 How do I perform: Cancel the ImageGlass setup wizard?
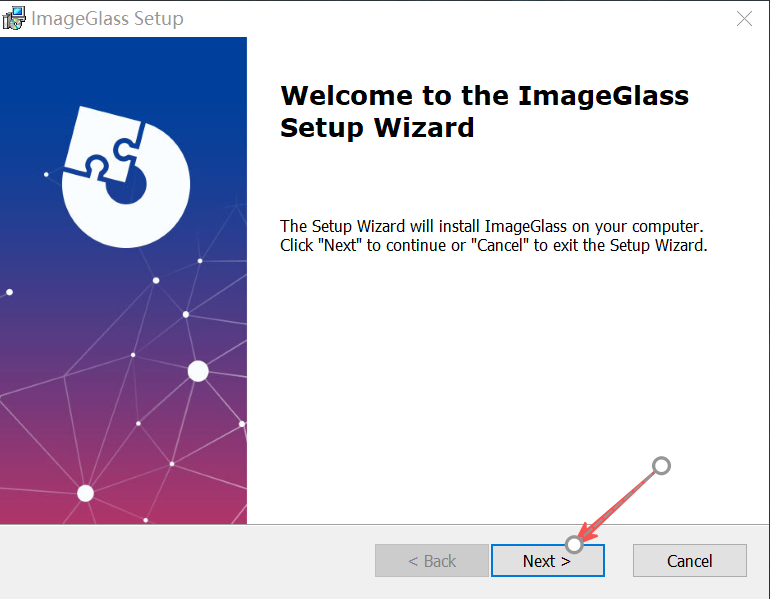click(x=689, y=561)
